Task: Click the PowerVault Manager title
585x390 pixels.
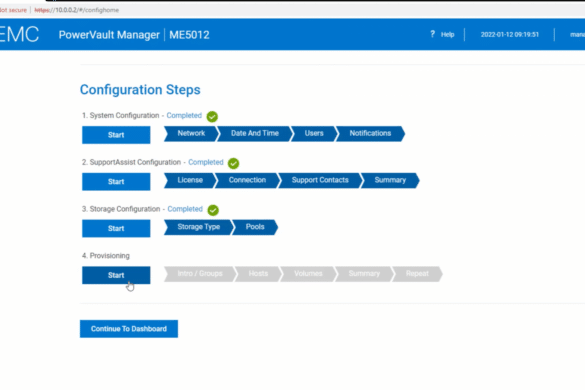Action: coord(109,35)
